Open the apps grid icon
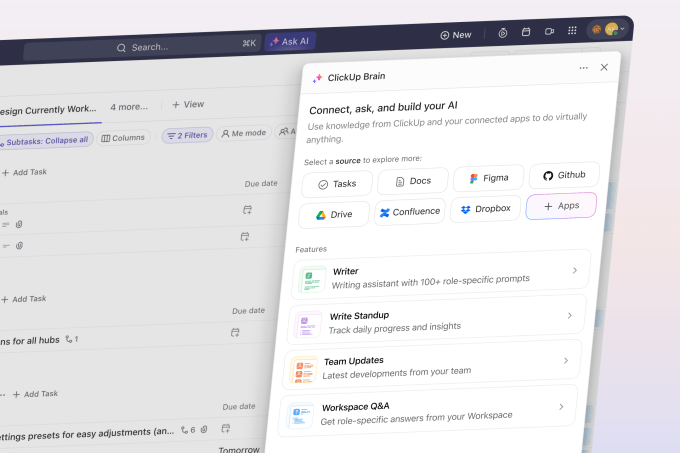The image size is (680, 453). coord(572,30)
